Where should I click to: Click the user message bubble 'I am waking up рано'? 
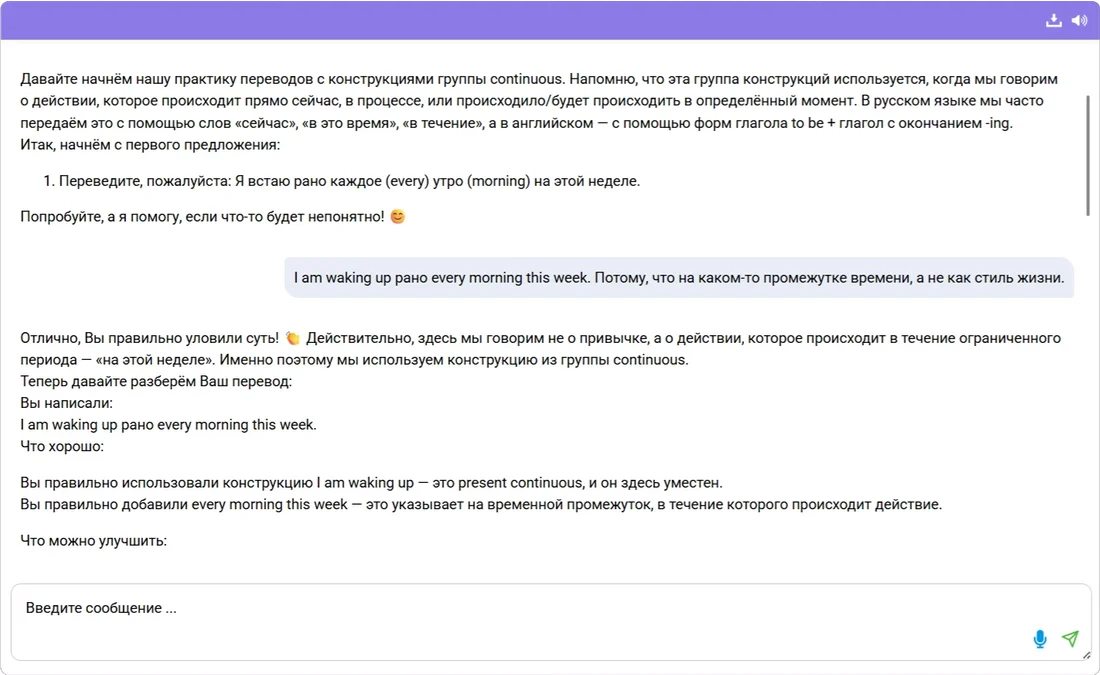coord(678,278)
